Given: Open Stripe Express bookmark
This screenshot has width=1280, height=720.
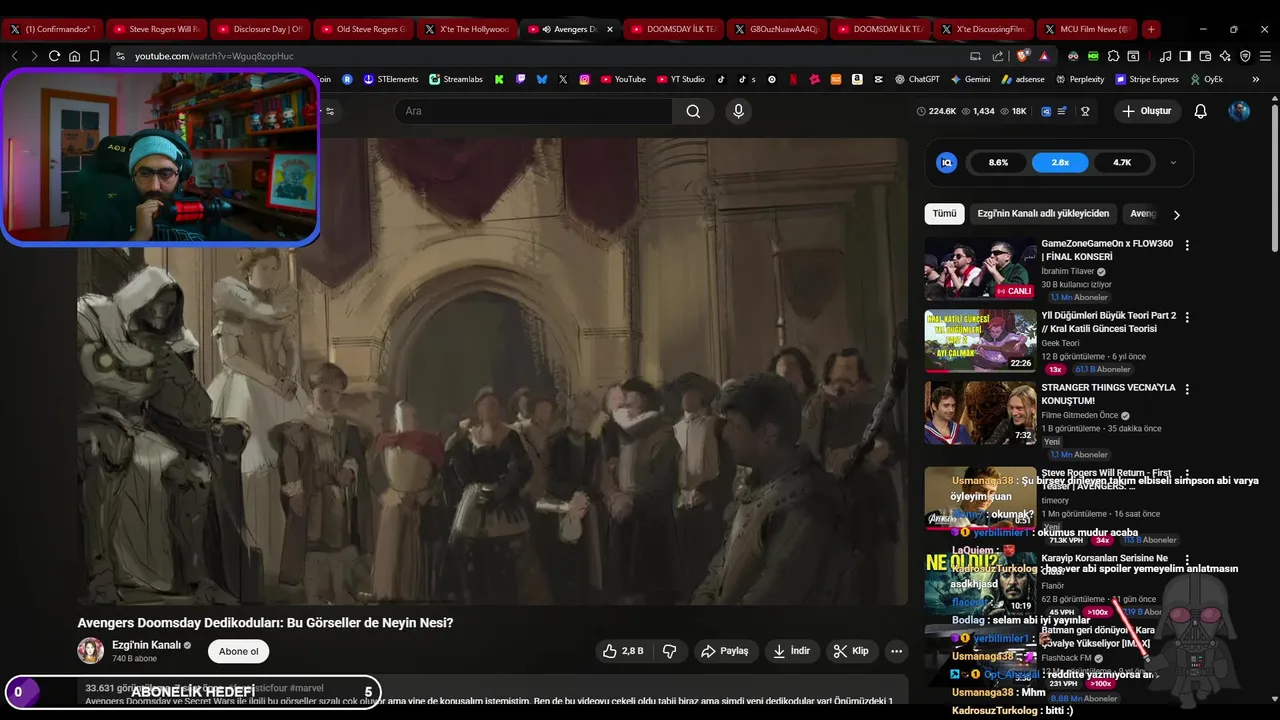Looking at the screenshot, I should [1146, 79].
